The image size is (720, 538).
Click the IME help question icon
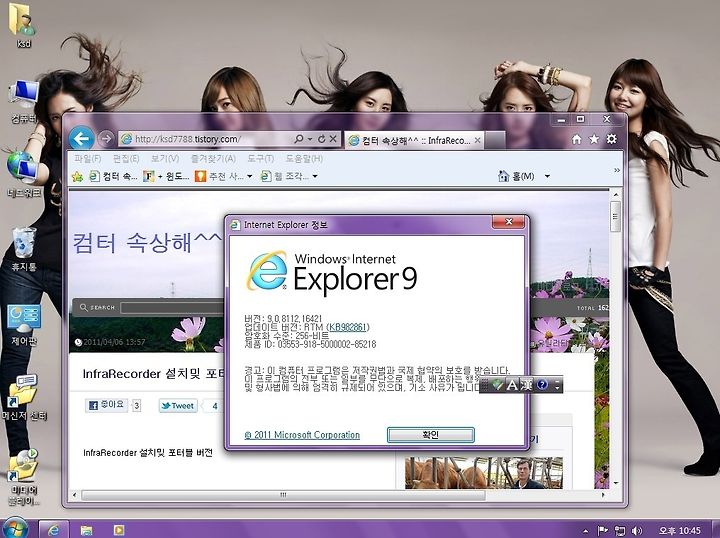pos(542,385)
